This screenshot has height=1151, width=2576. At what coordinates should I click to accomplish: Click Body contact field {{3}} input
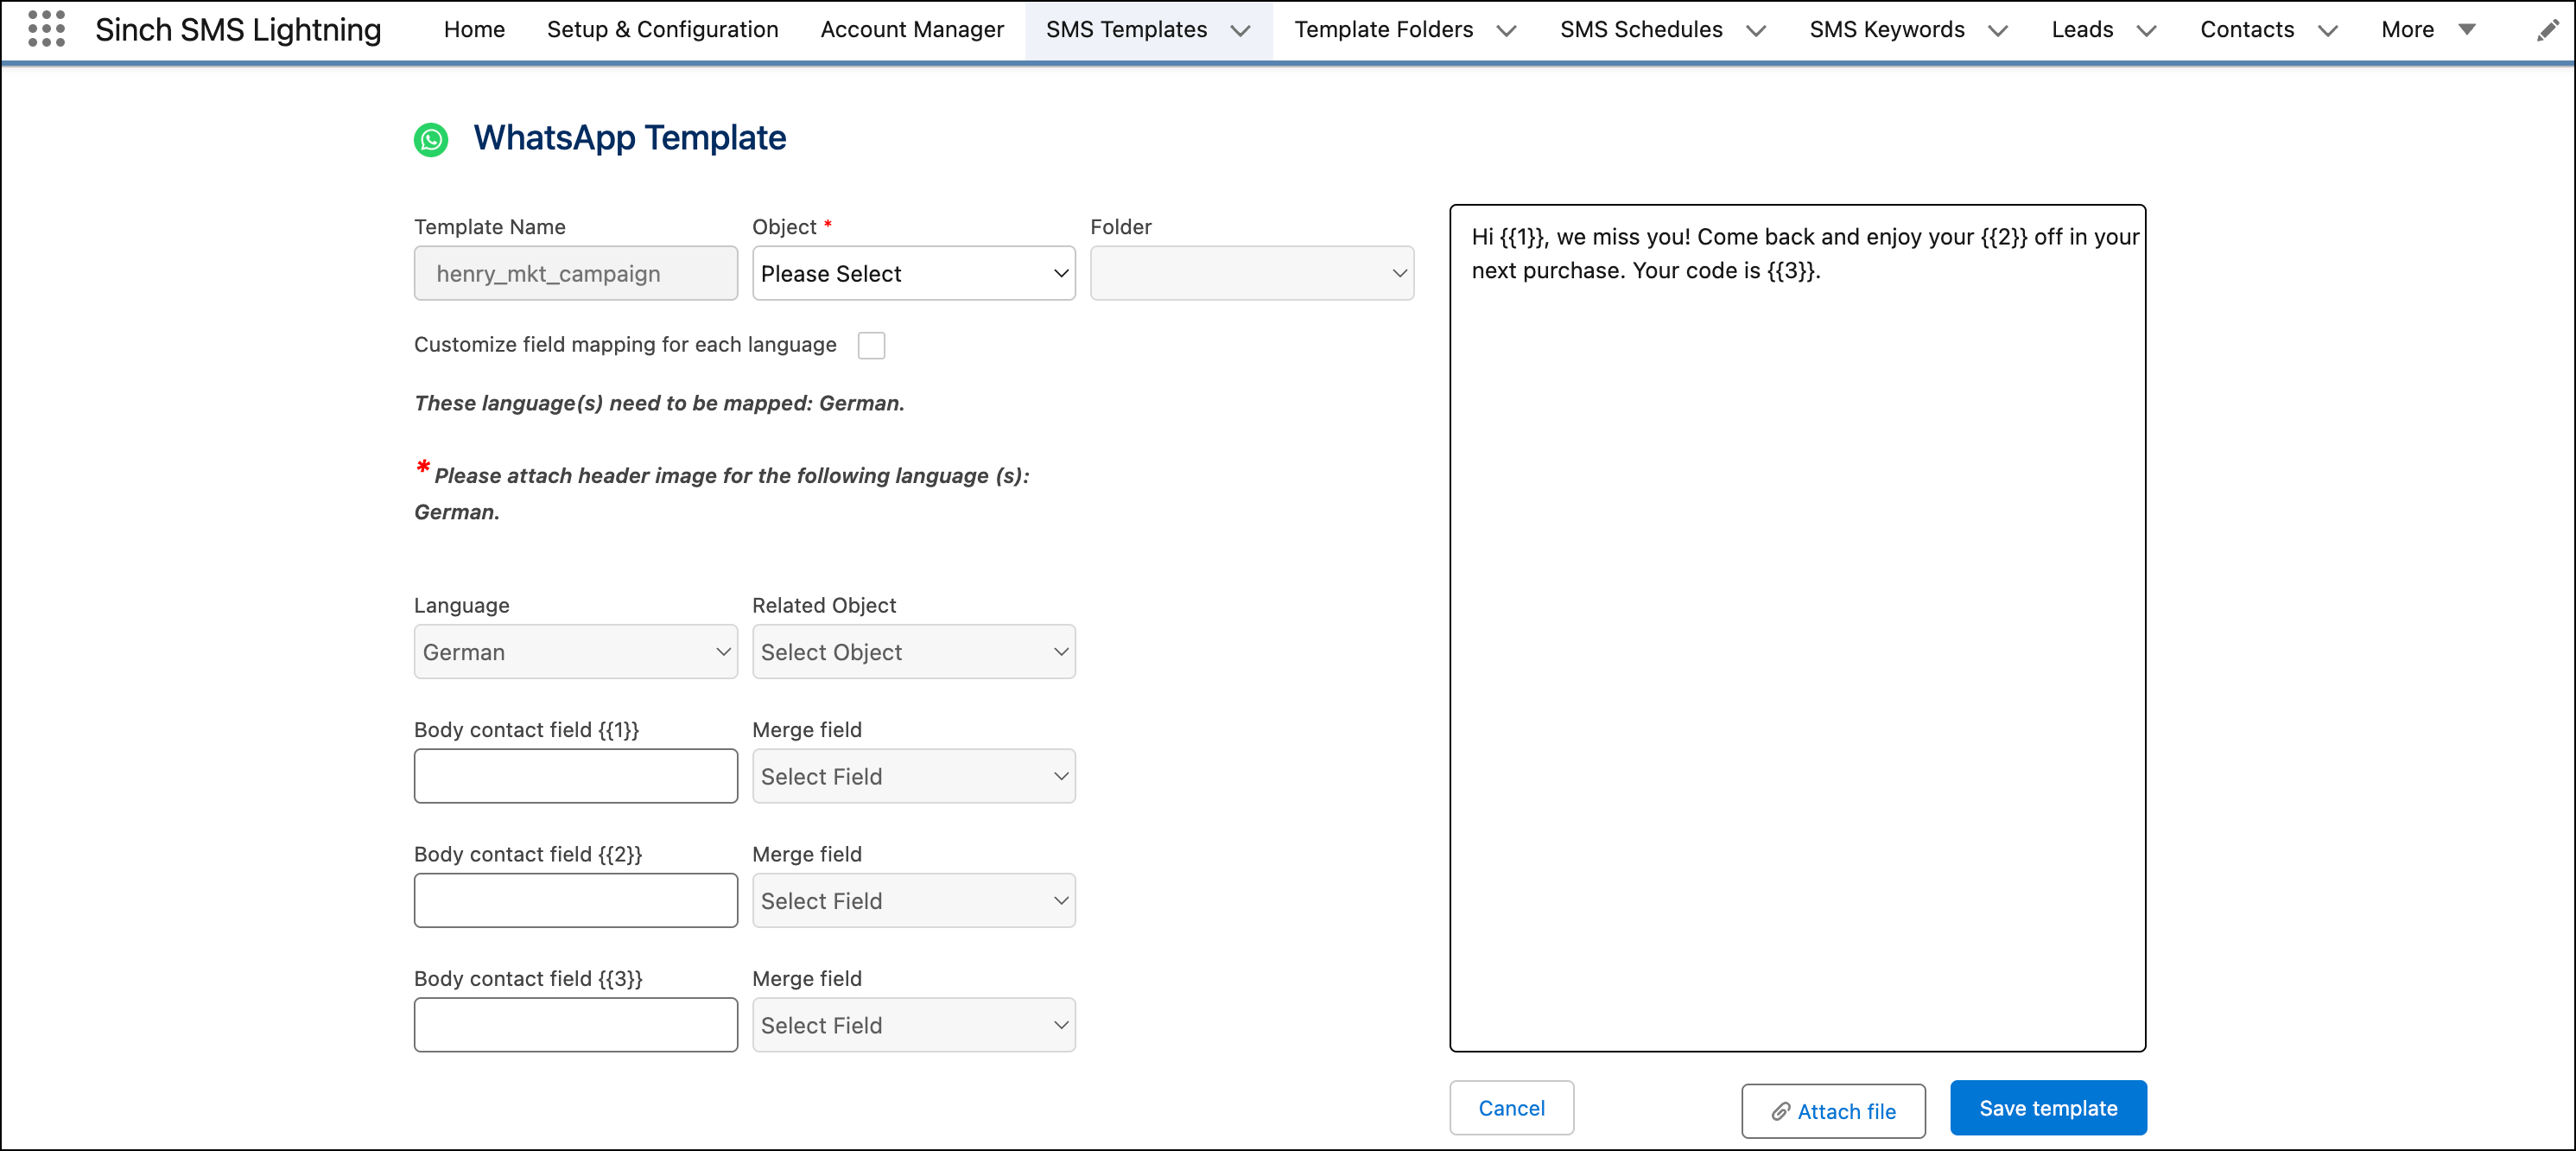[x=575, y=1025]
